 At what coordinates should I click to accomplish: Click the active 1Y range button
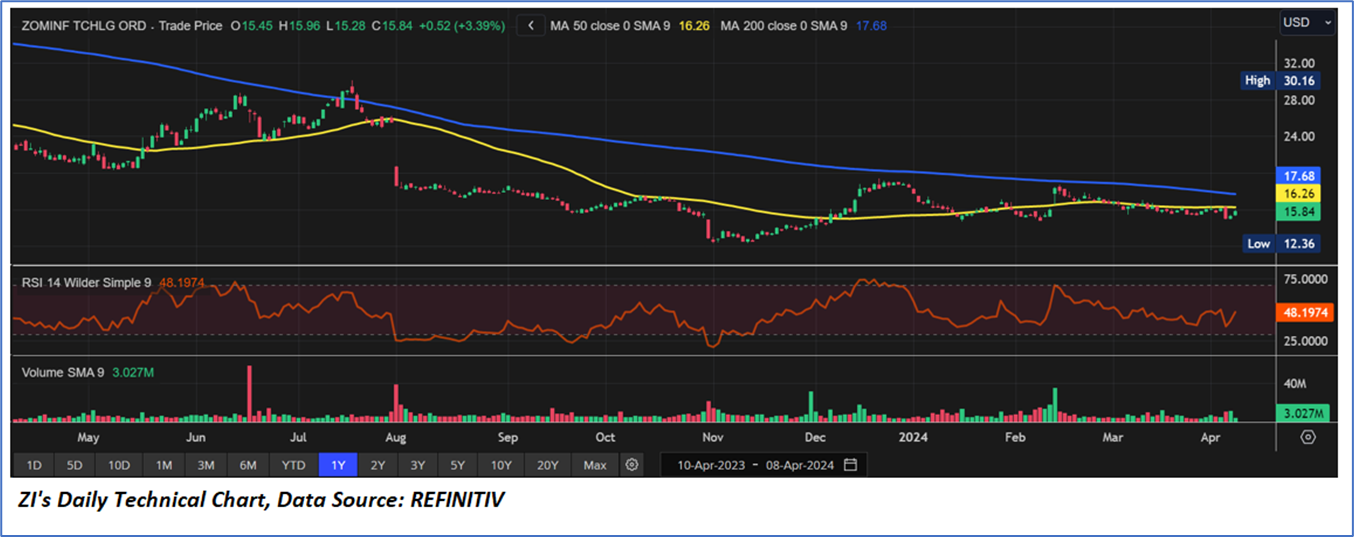[337, 465]
